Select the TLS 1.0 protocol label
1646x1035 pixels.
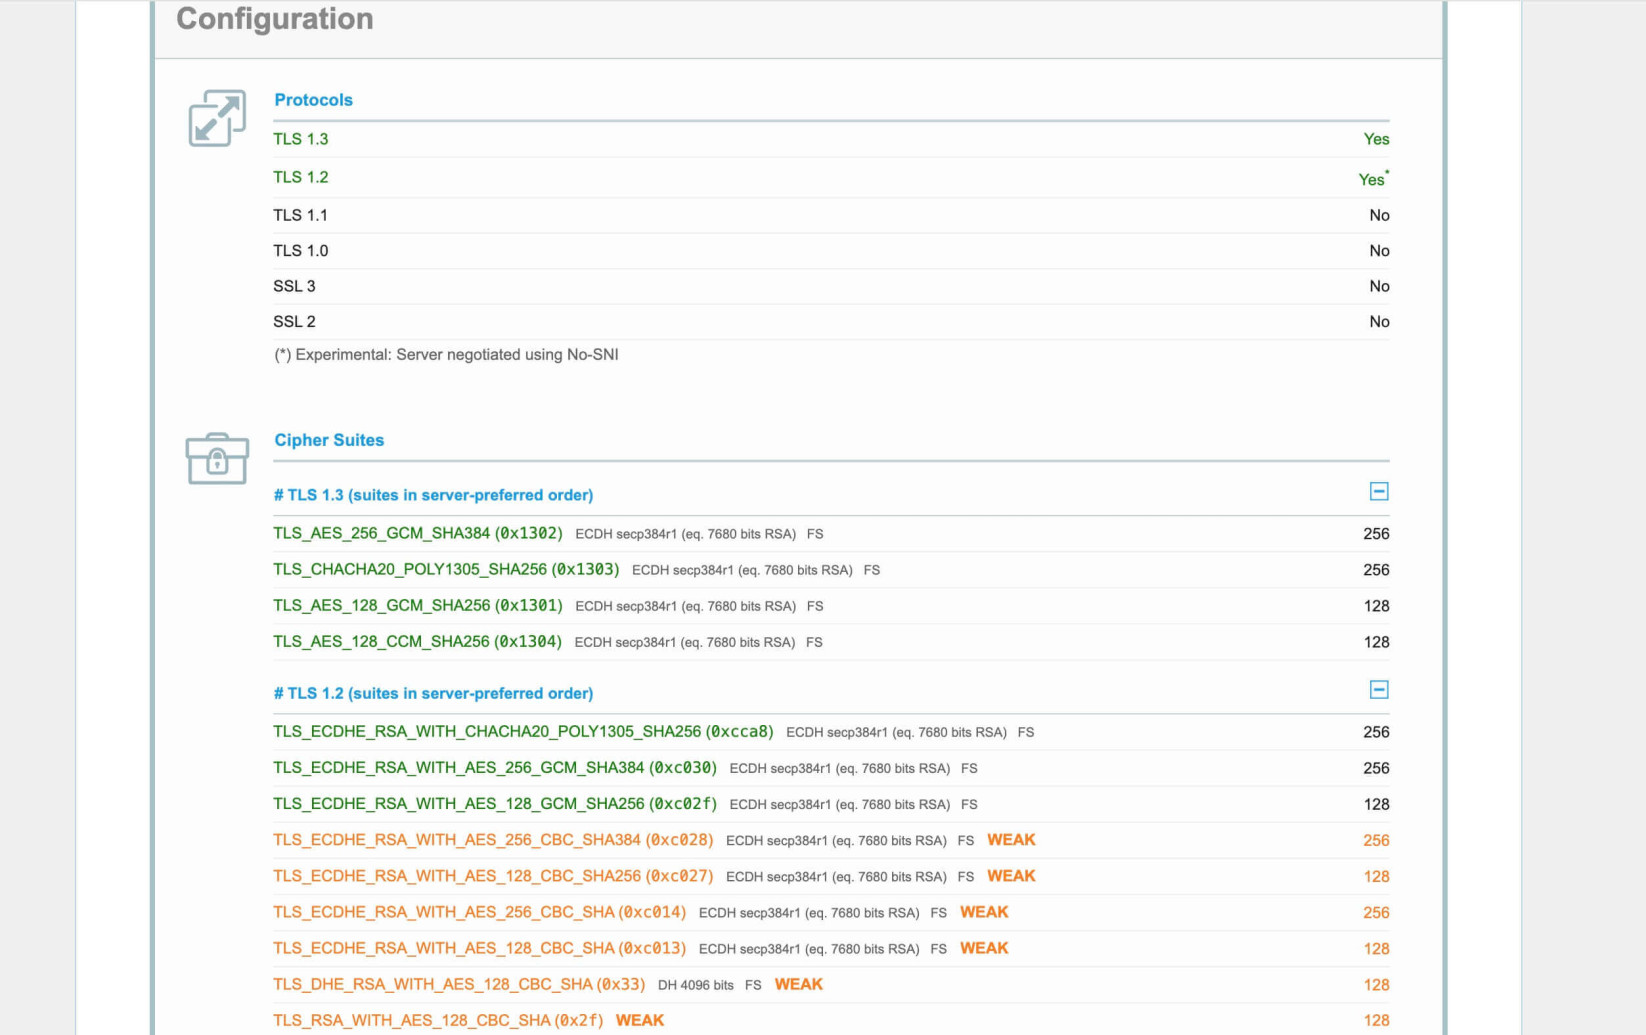pos(301,251)
